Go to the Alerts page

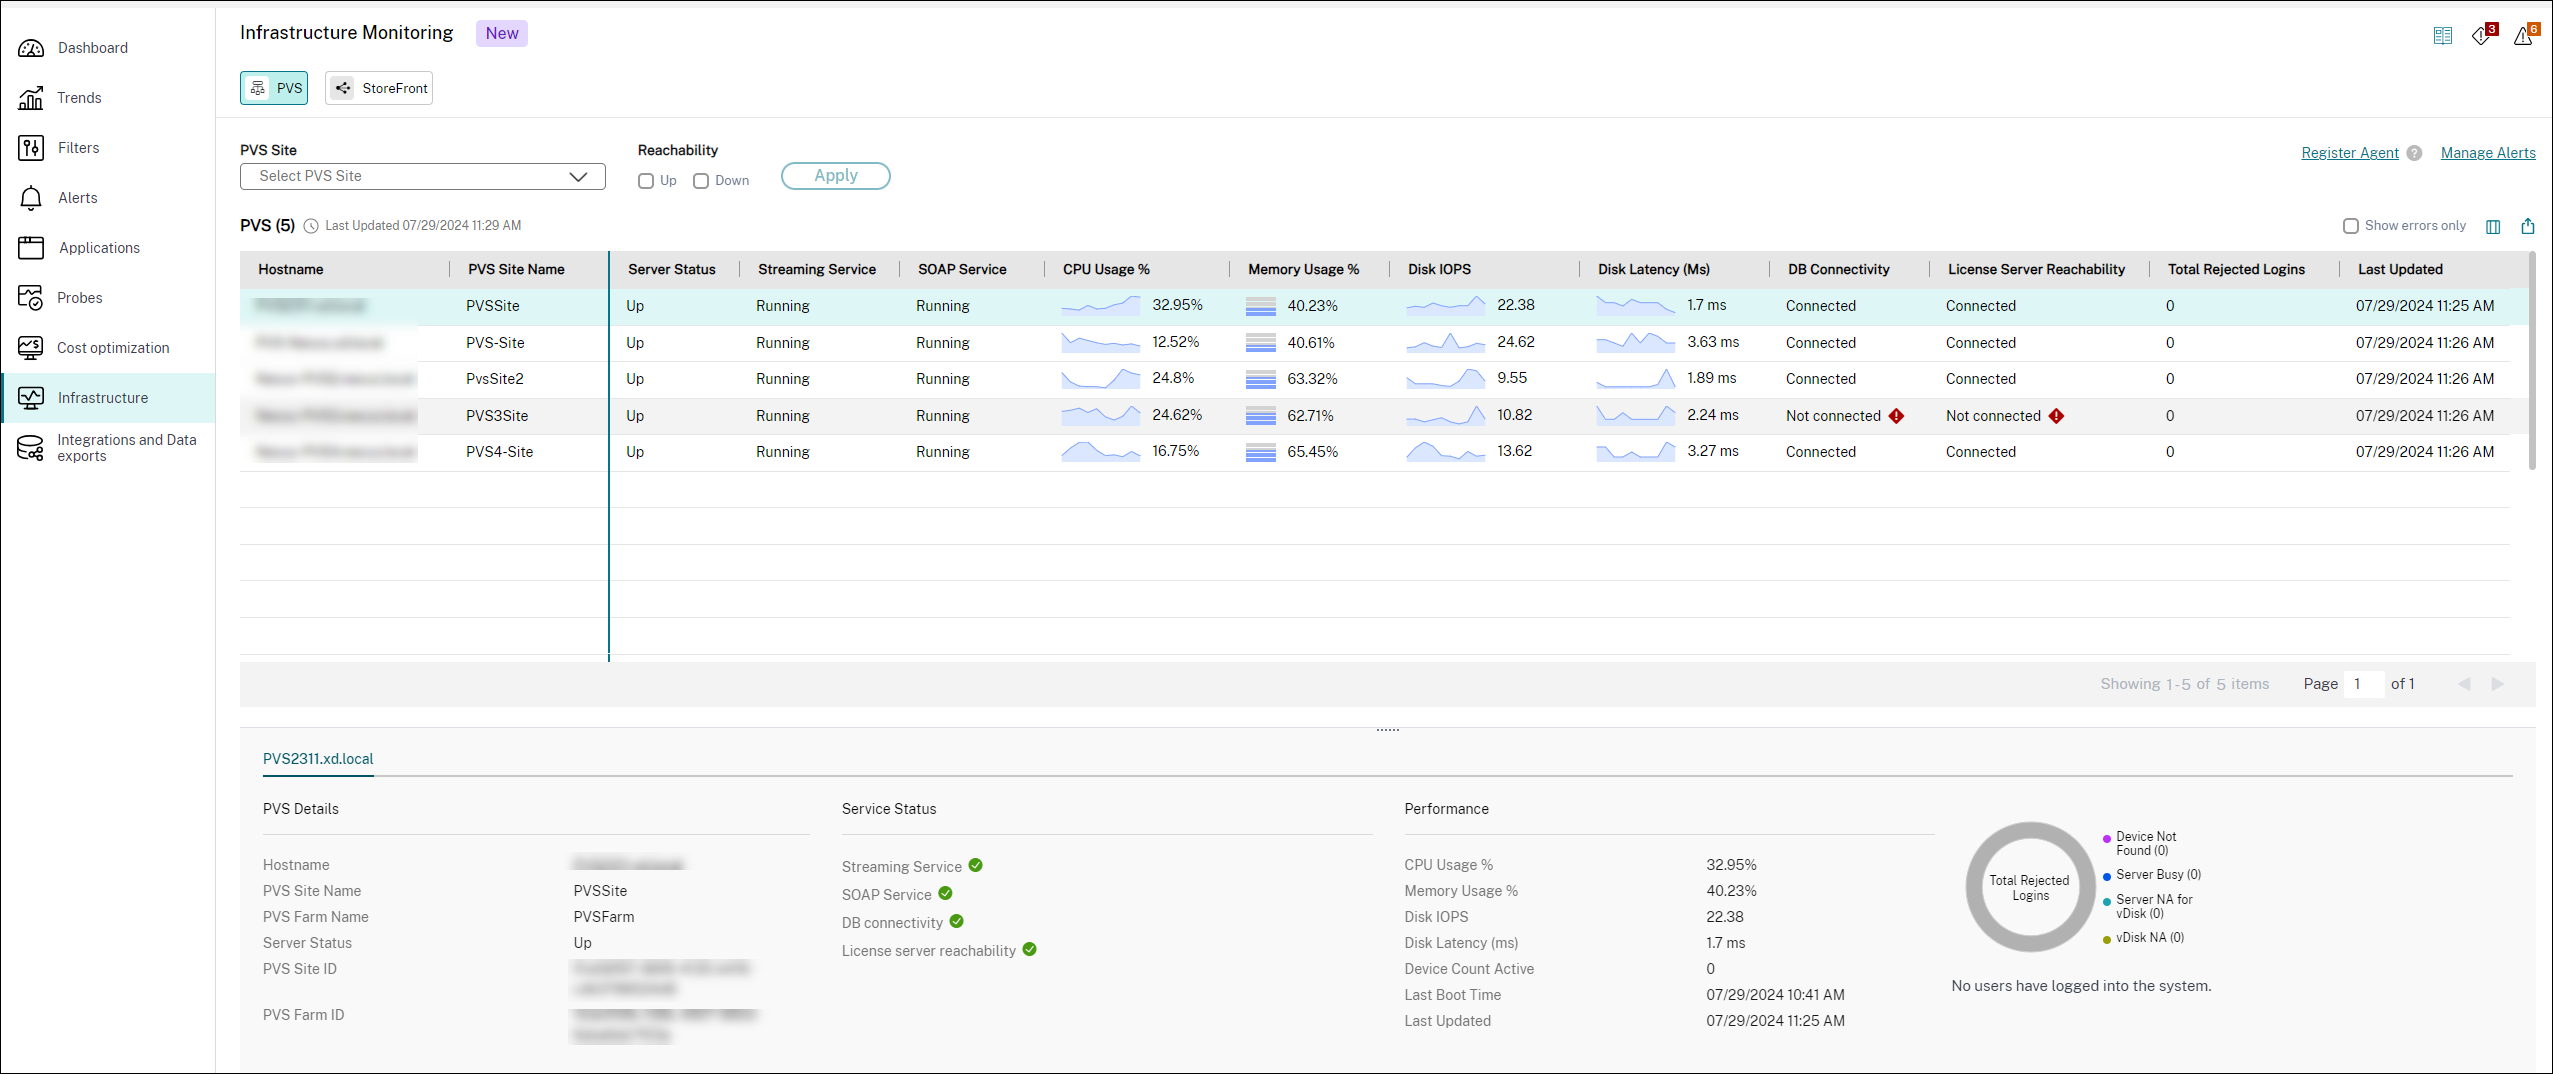pyautogui.click(x=76, y=197)
